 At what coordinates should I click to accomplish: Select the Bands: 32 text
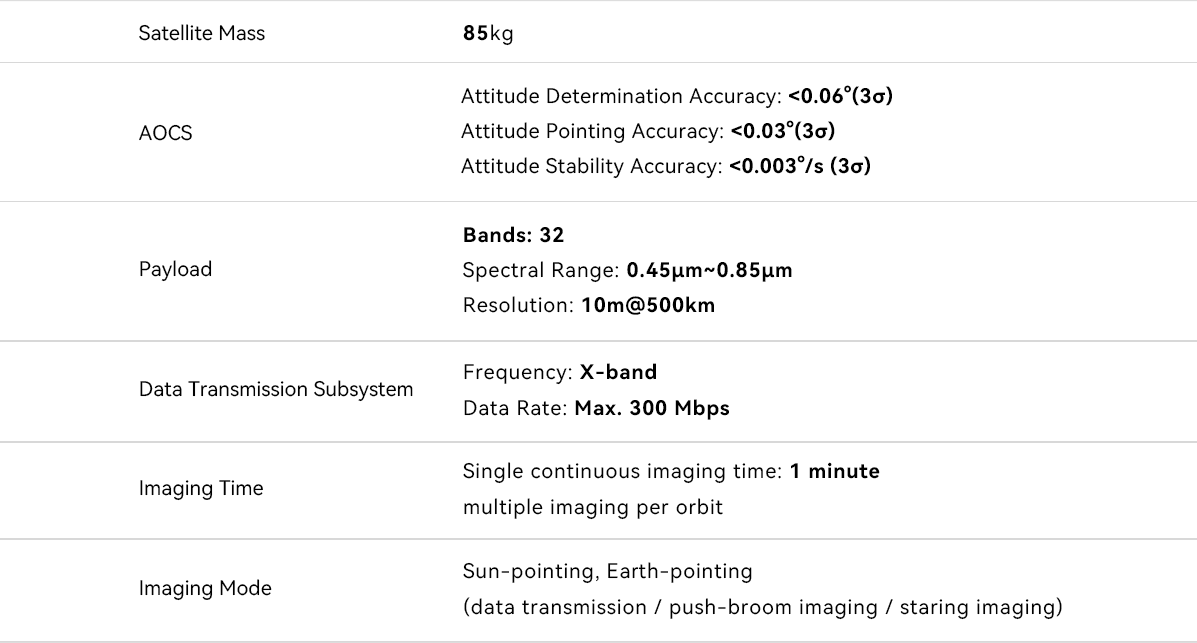tap(513, 235)
